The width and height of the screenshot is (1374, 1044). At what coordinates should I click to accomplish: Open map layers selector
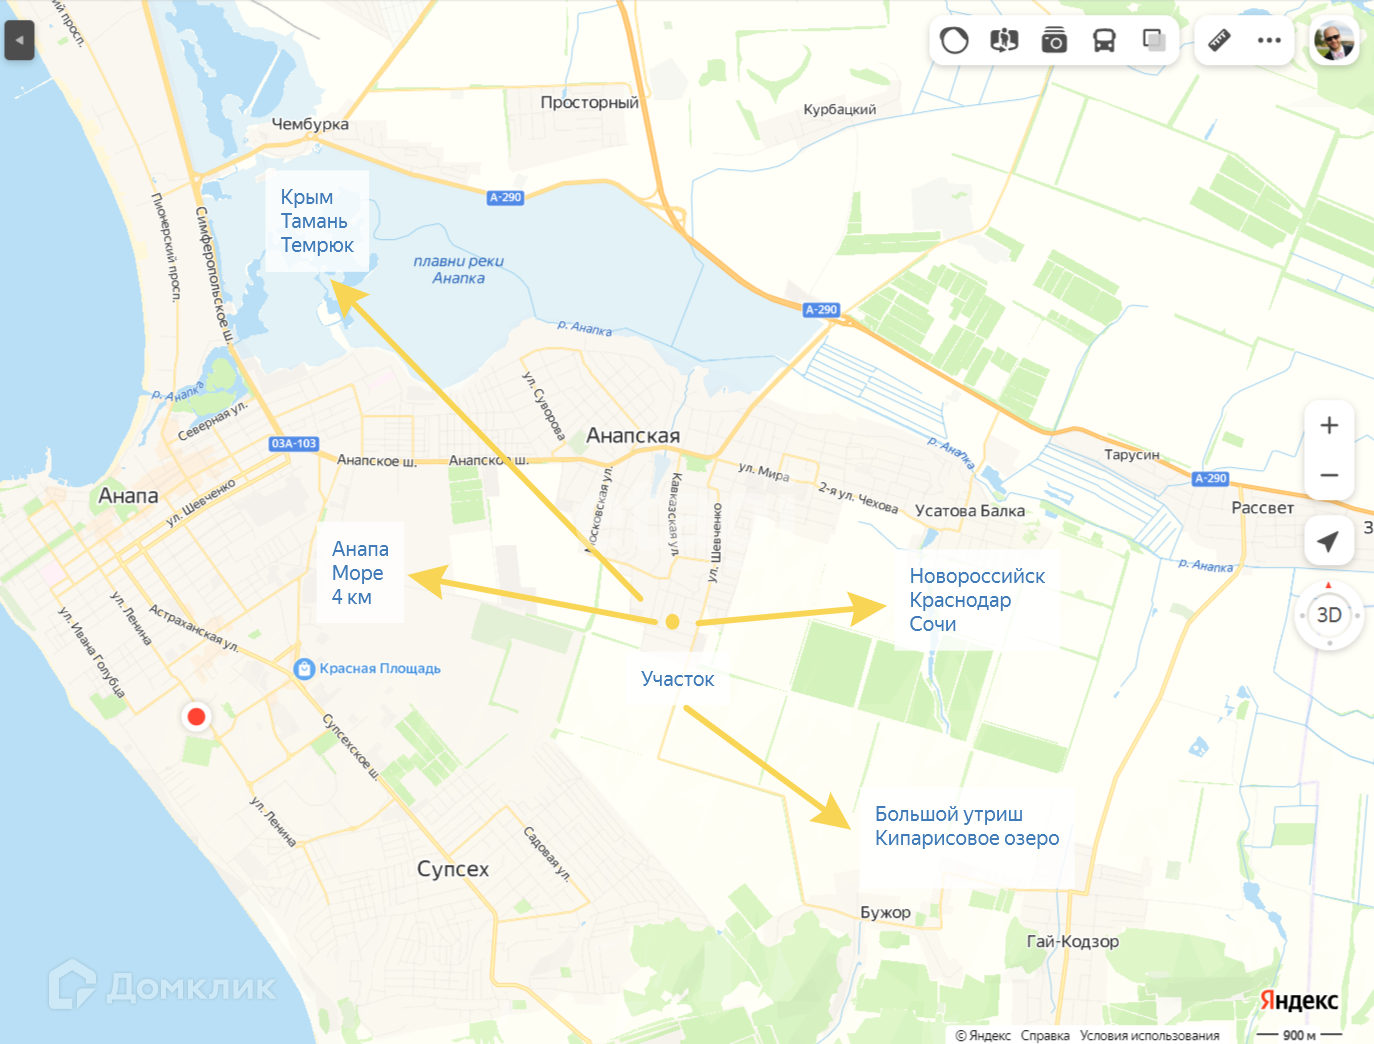point(1154,40)
